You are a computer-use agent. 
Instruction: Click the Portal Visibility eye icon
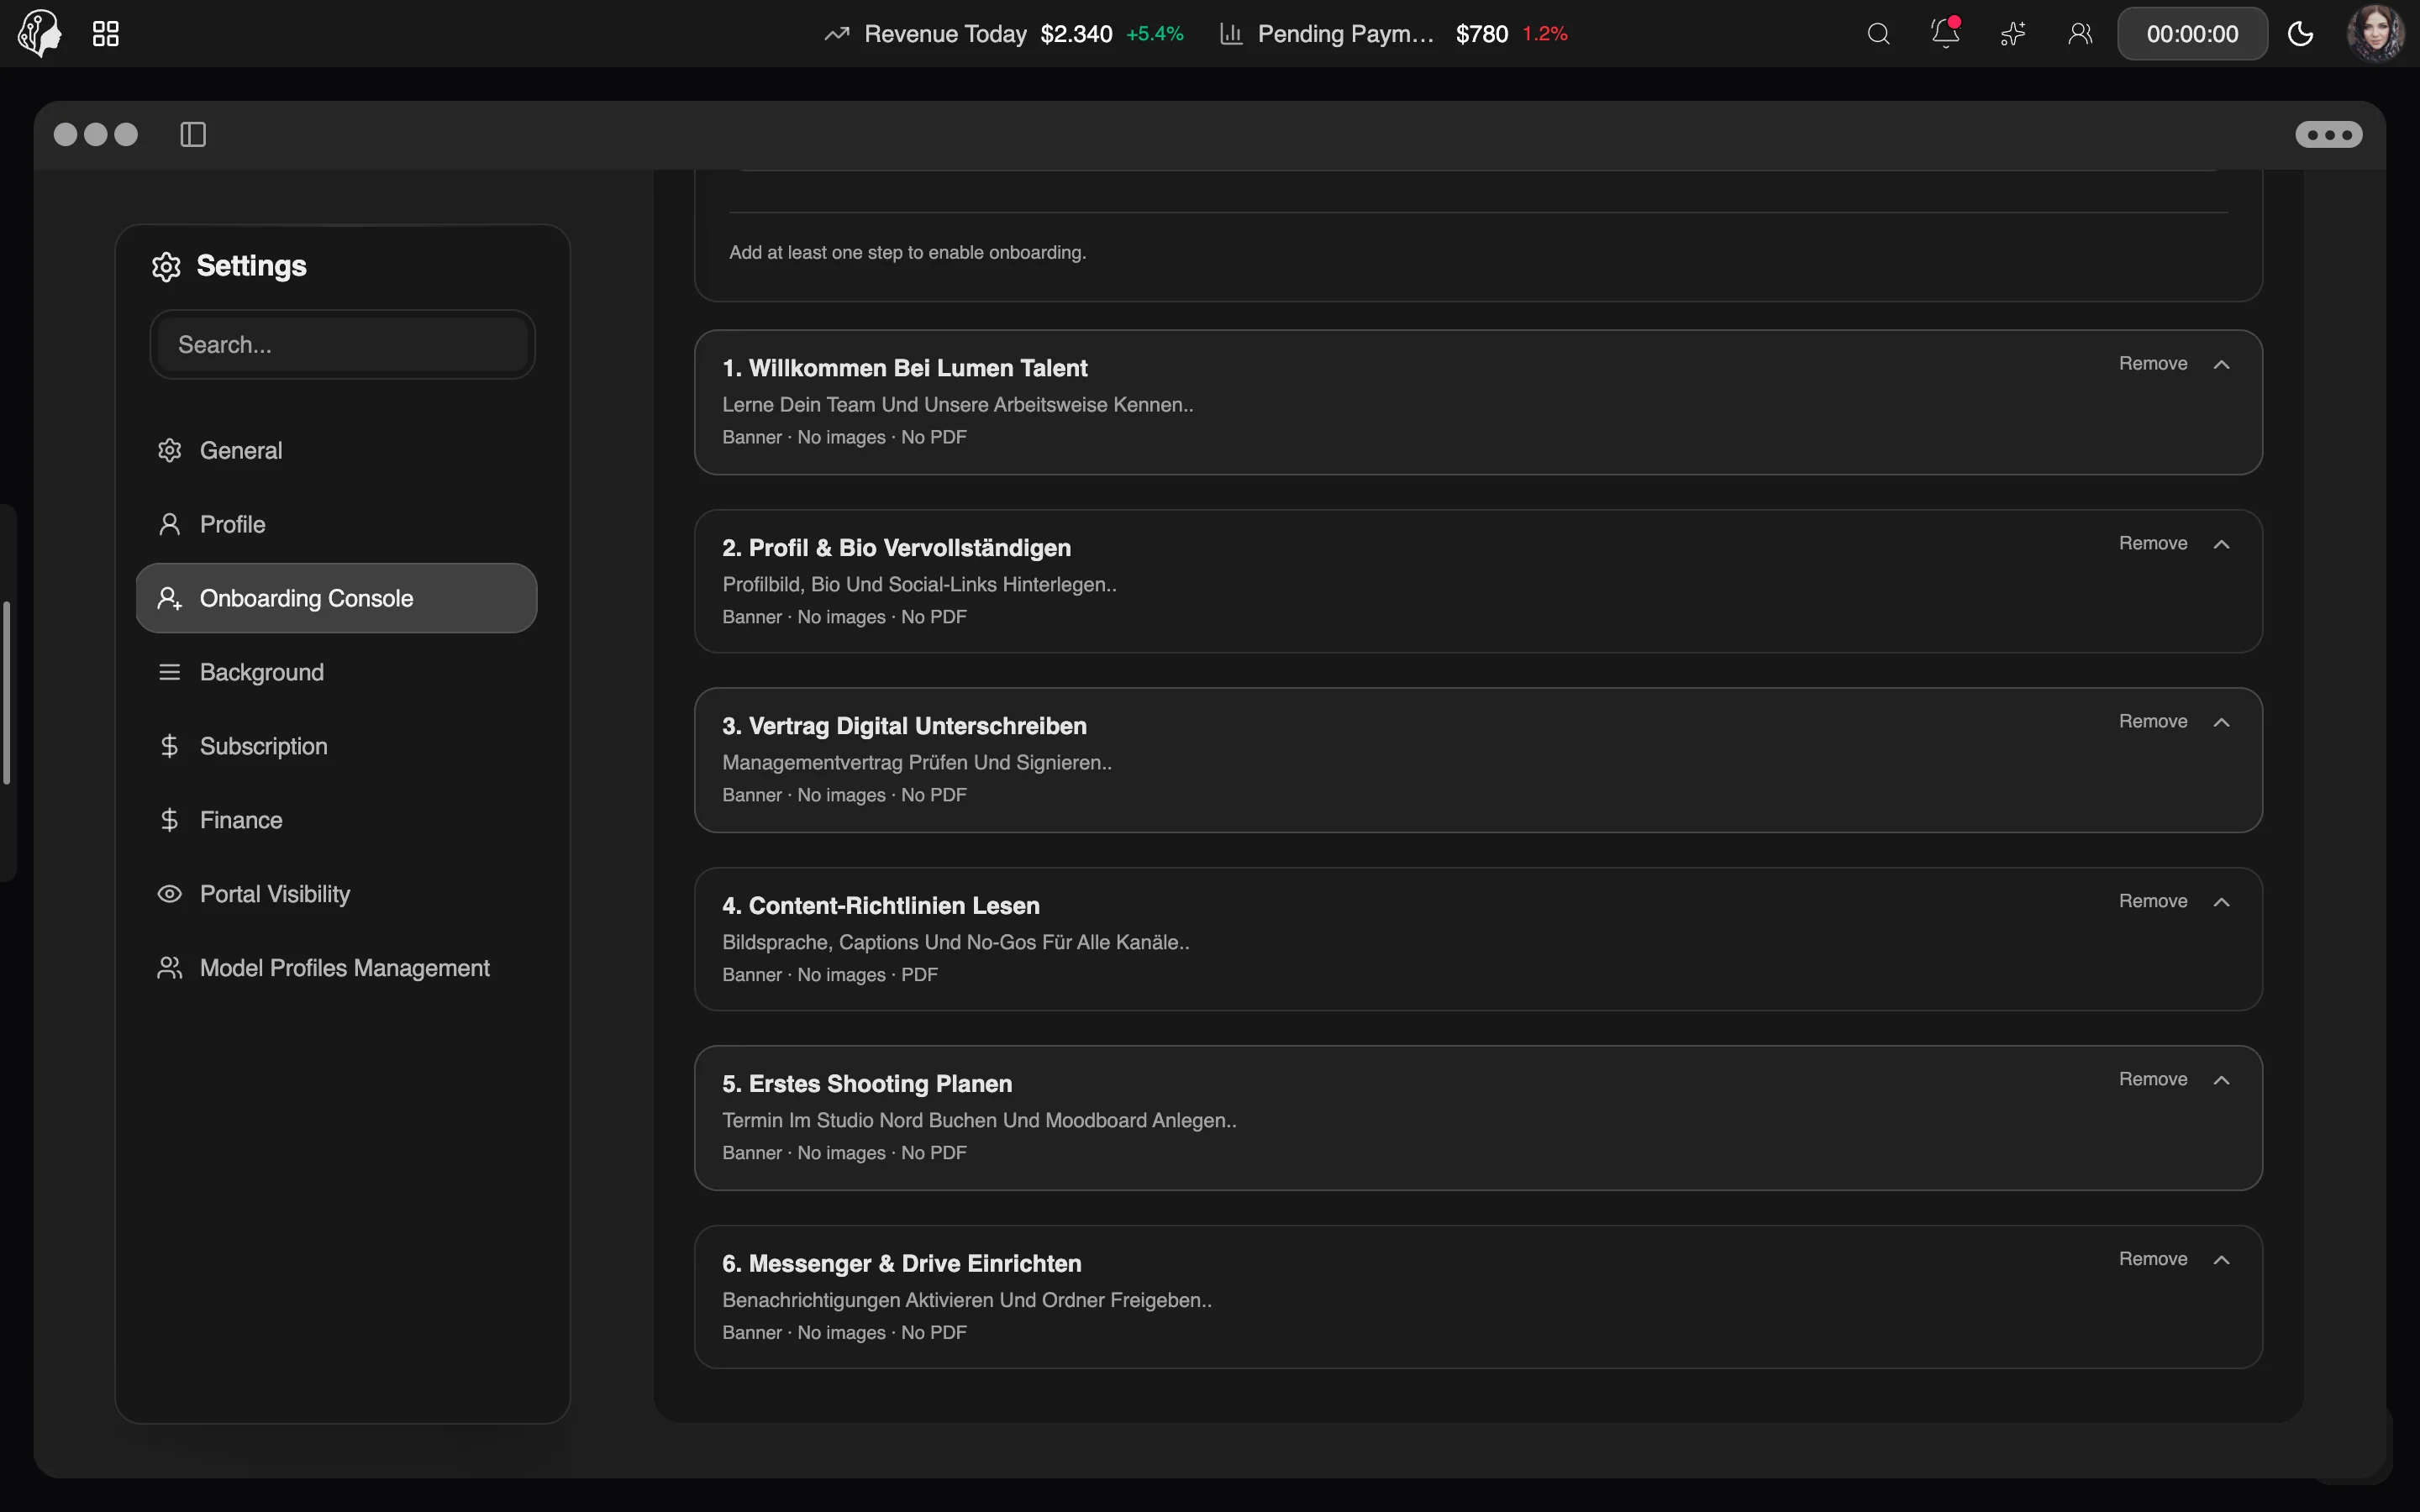pyautogui.click(x=170, y=894)
